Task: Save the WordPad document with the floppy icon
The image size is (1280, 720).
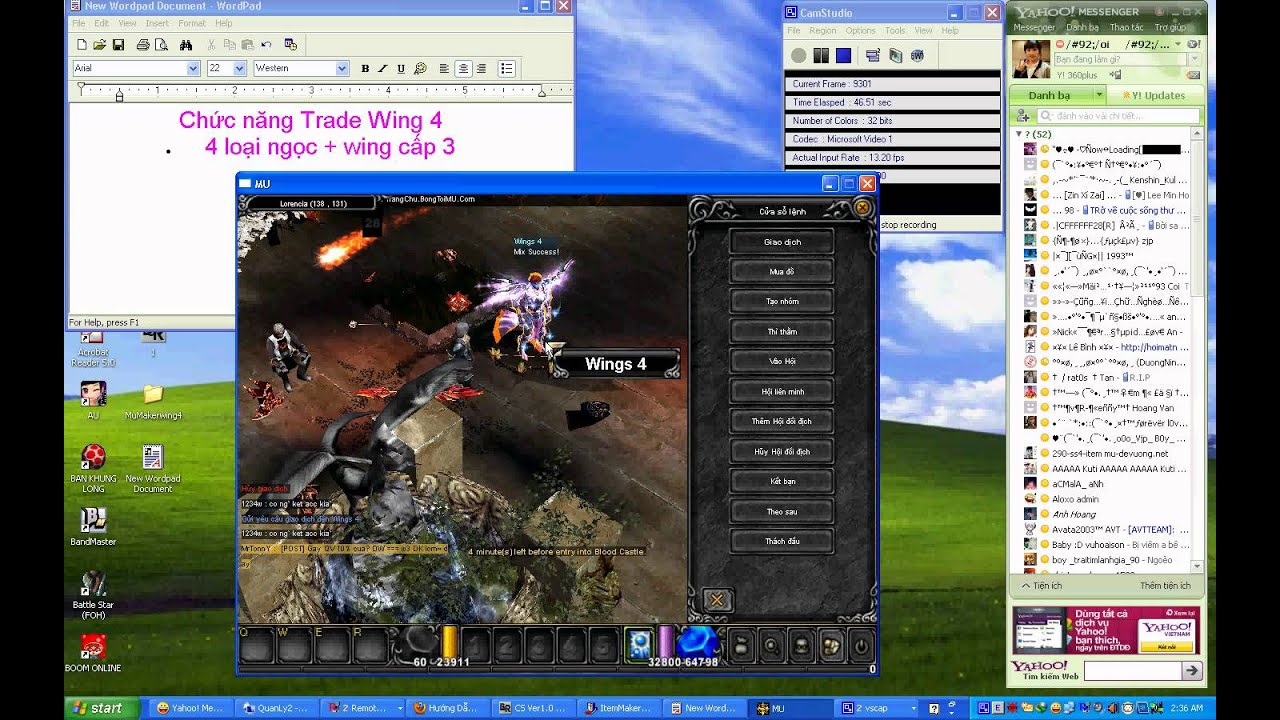Action: pyautogui.click(x=118, y=45)
